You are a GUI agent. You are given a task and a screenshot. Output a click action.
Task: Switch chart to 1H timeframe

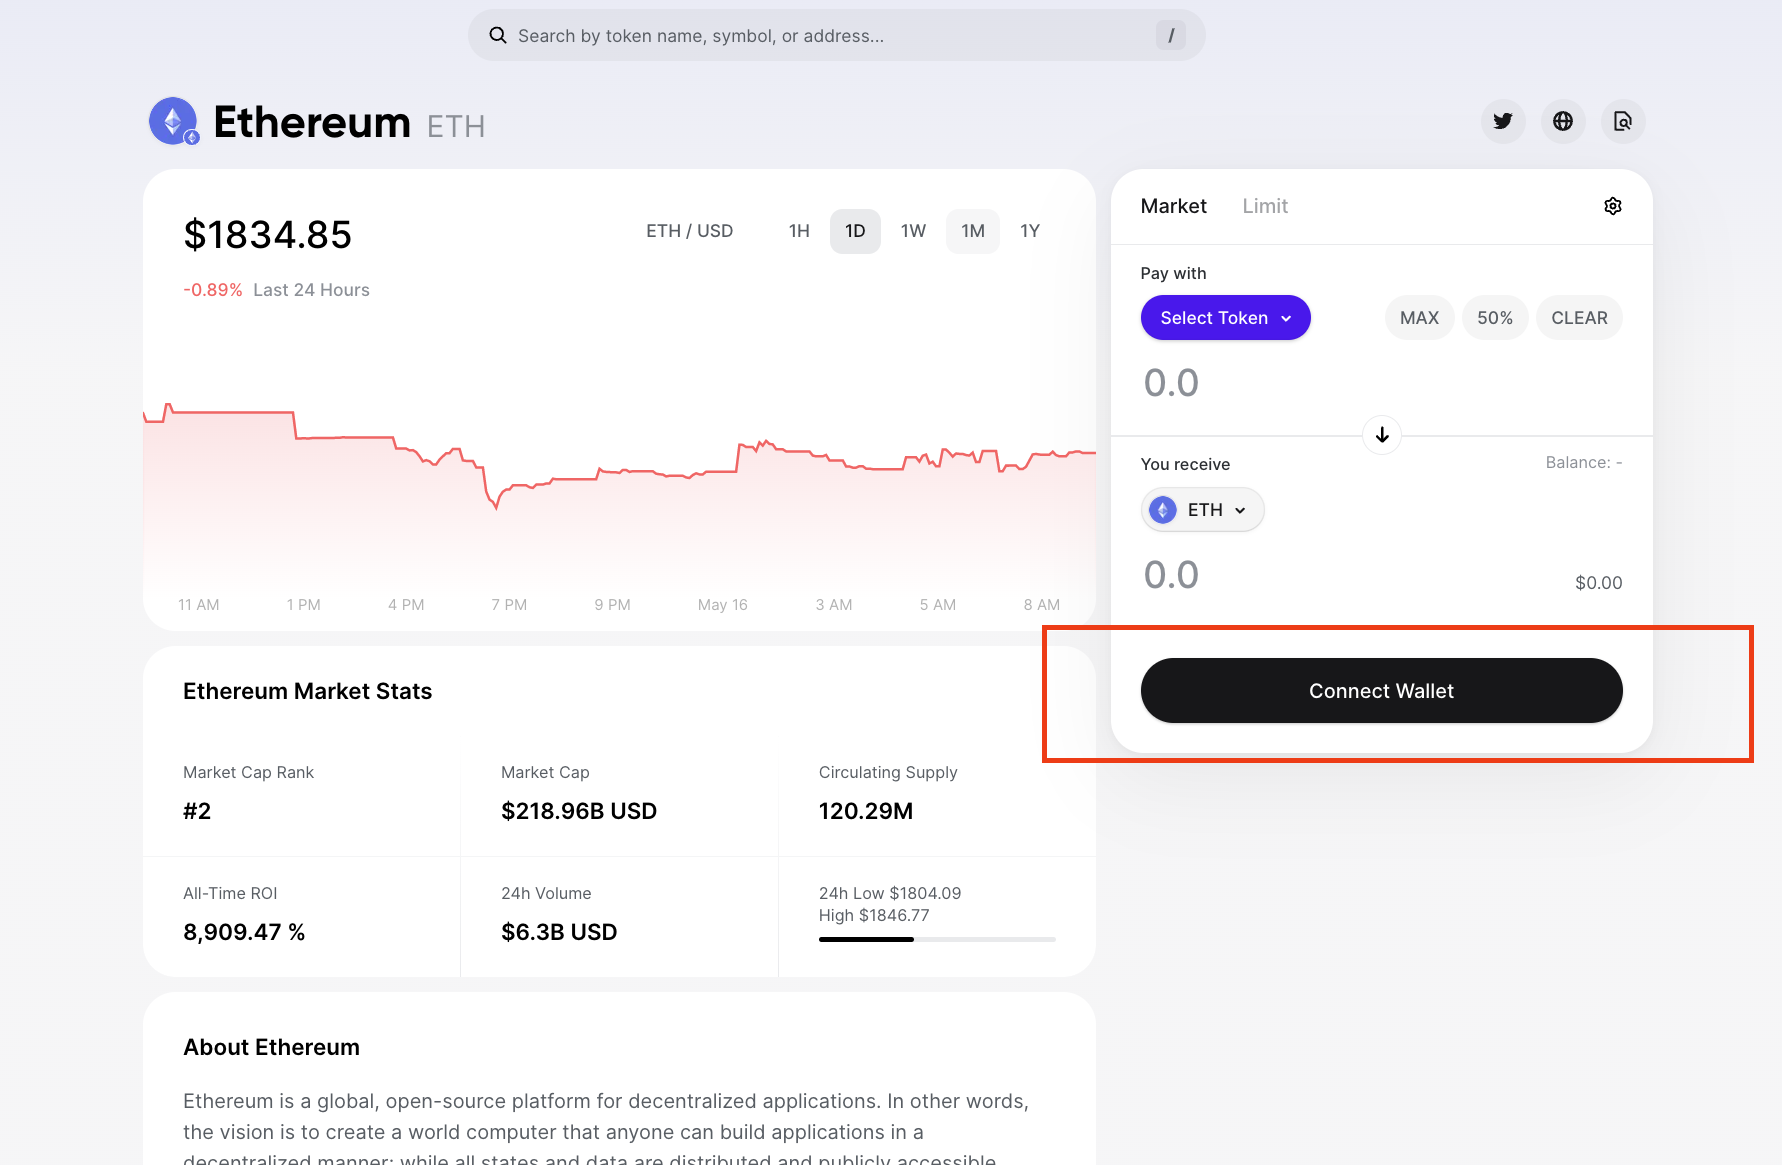(799, 231)
